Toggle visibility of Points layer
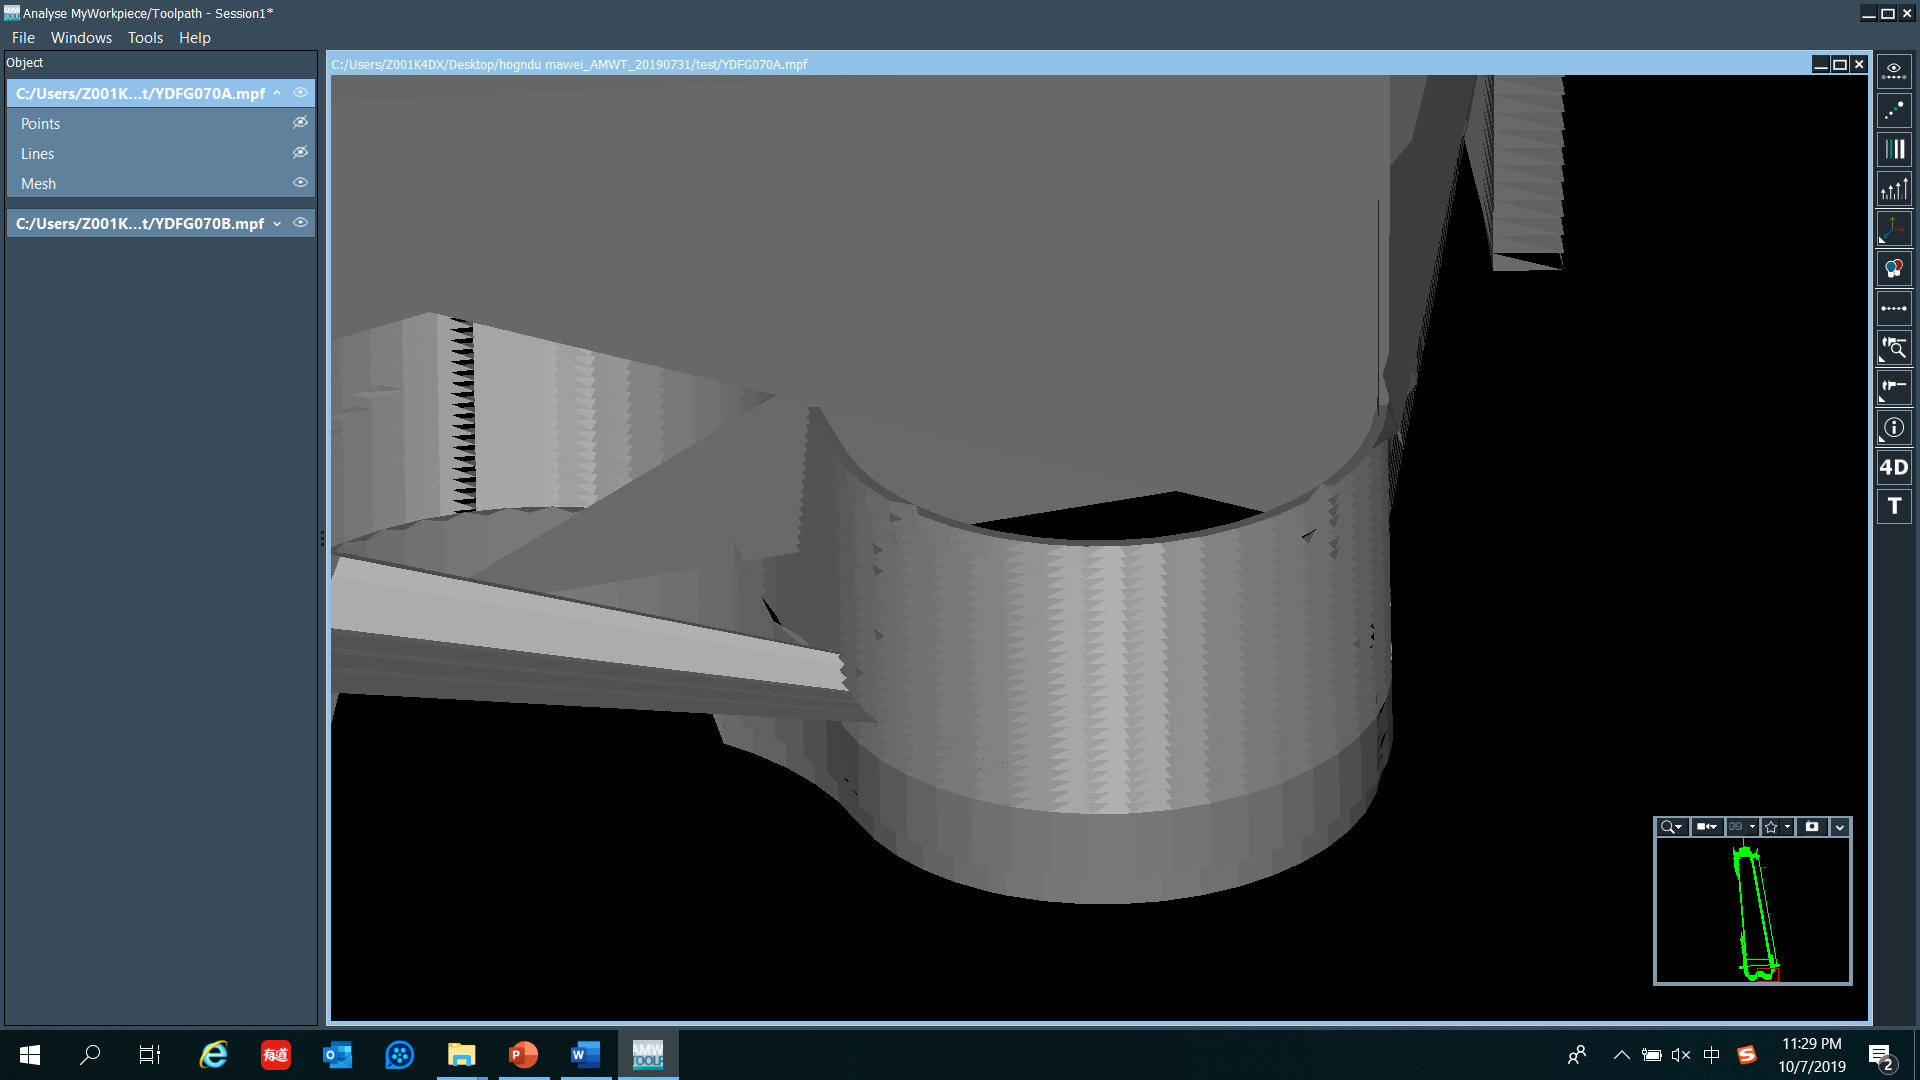 (300, 123)
